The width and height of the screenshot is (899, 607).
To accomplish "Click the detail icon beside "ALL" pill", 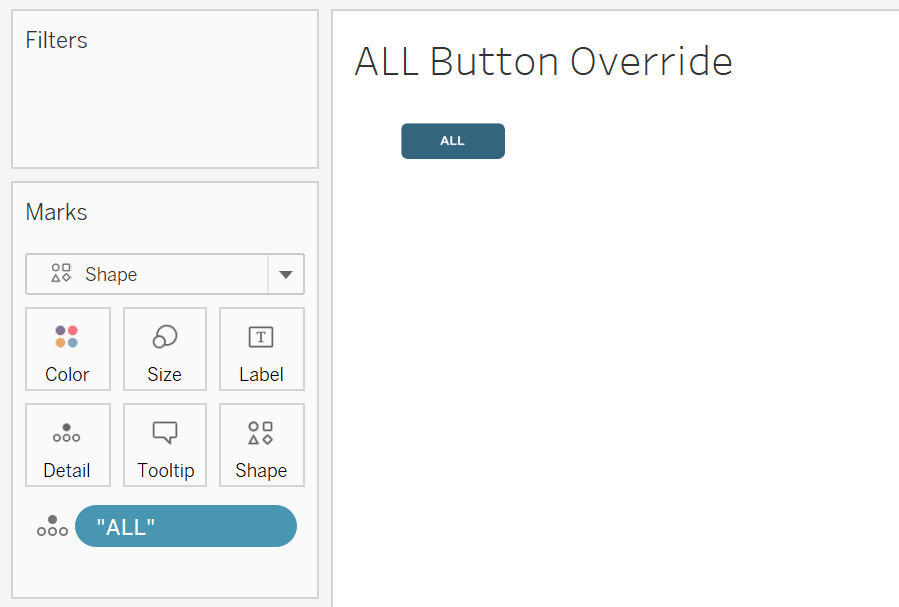I will tap(52, 526).
